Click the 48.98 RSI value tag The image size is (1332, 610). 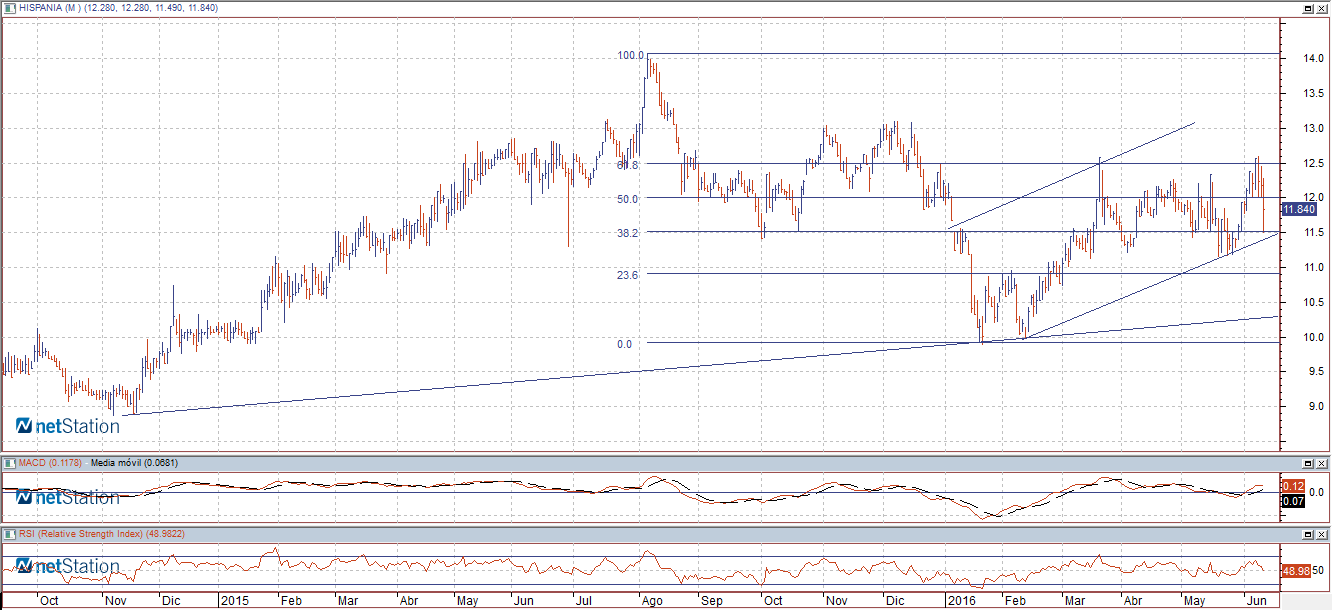pyautogui.click(x=1296, y=570)
